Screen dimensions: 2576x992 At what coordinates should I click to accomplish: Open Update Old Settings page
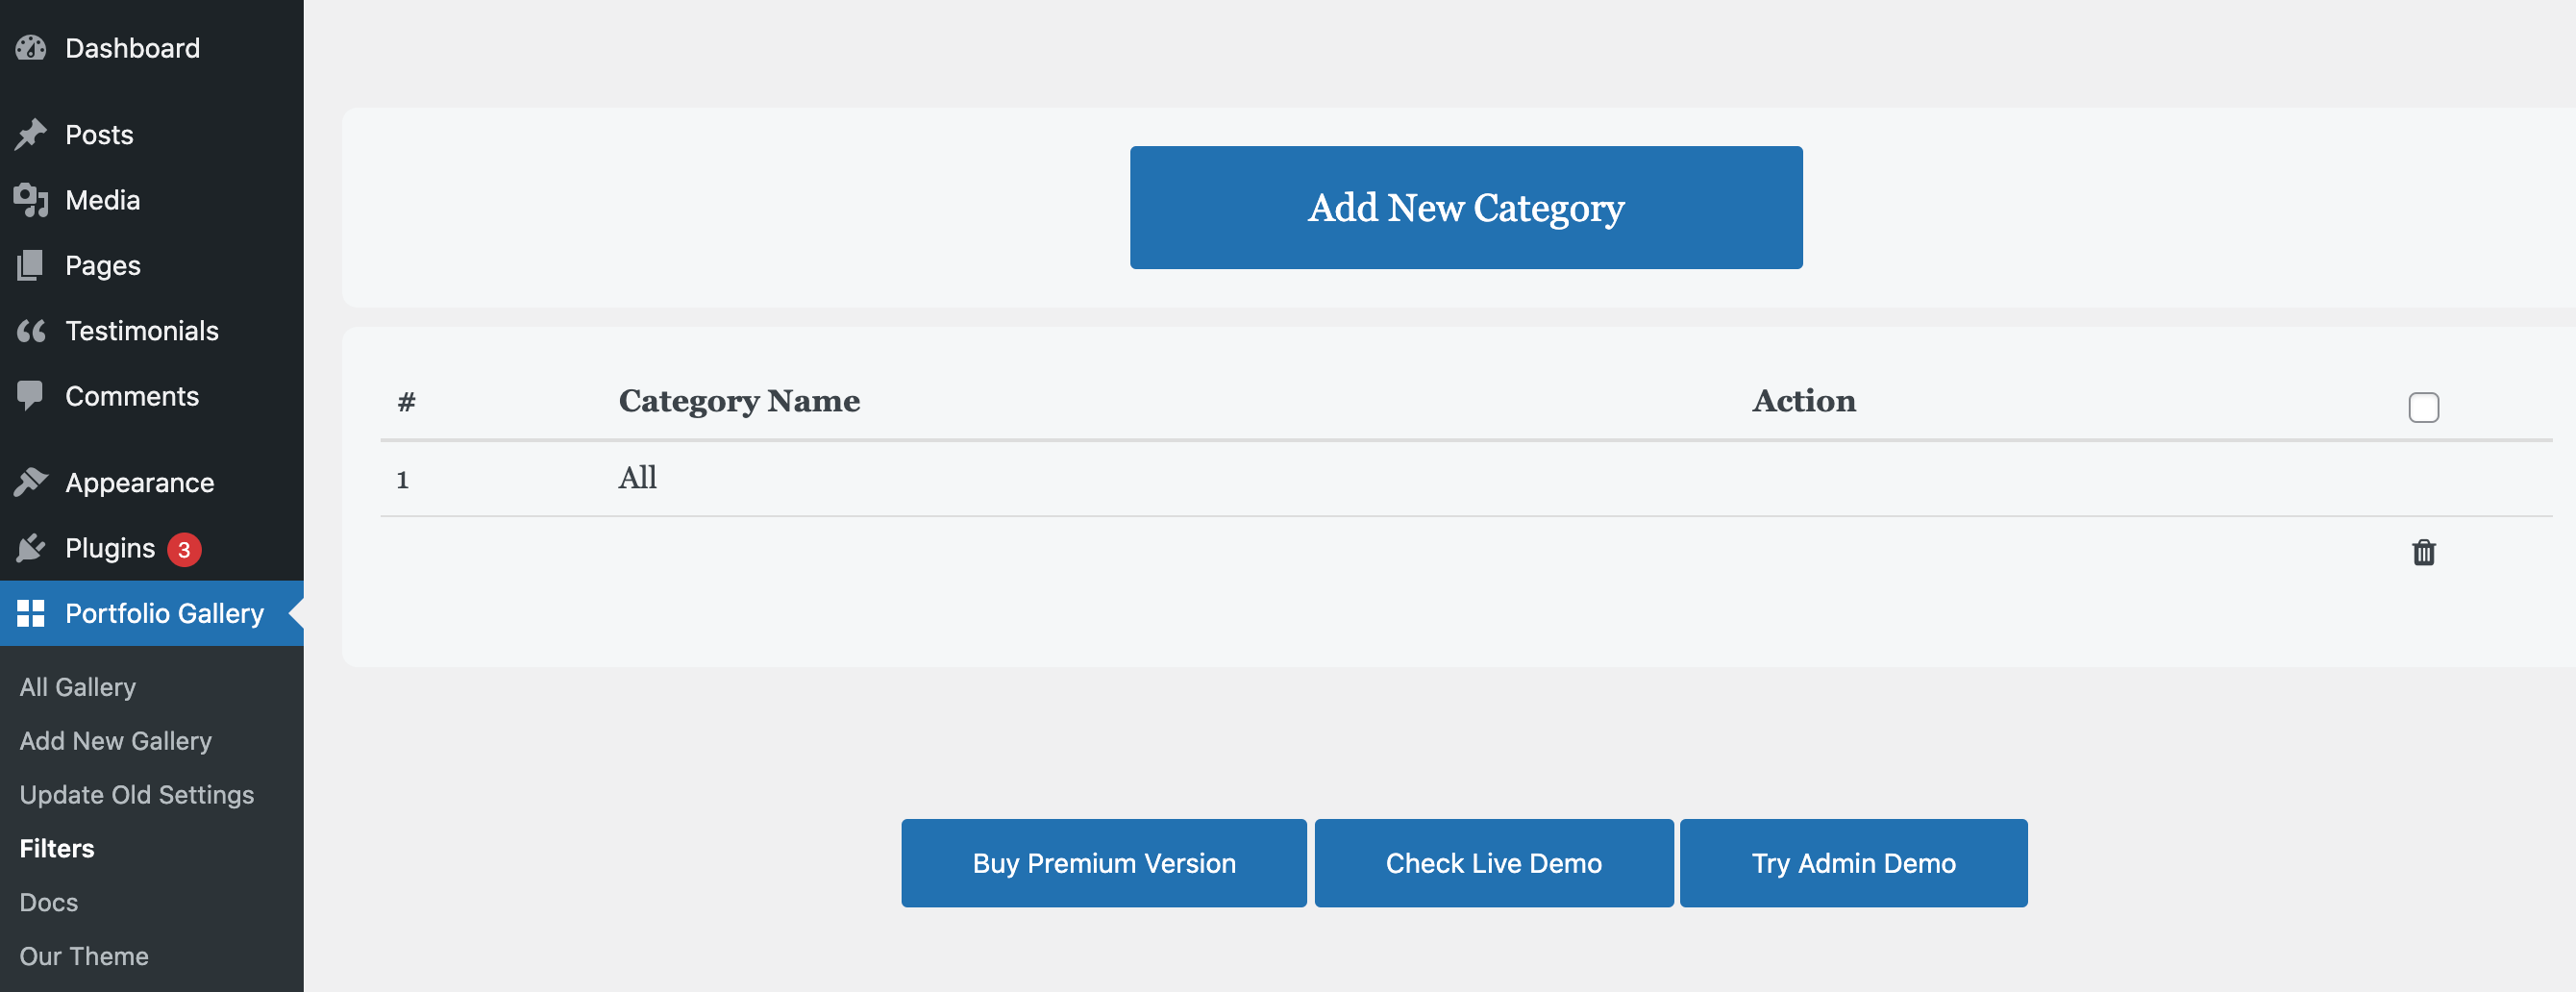point(137,795)
